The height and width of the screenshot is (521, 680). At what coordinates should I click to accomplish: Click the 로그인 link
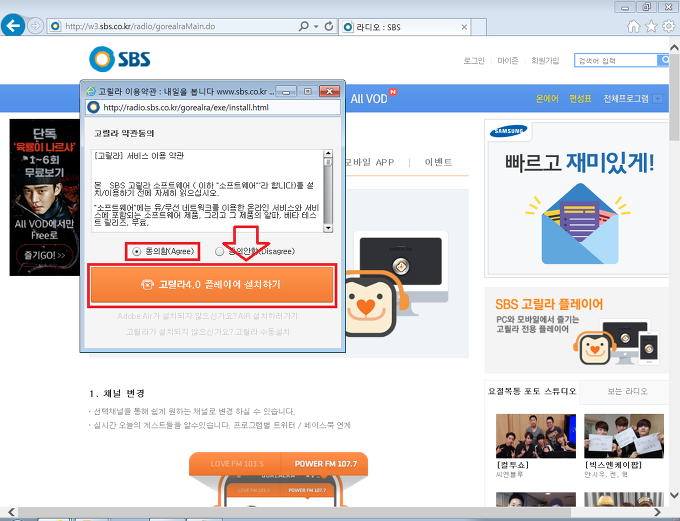click(474, 61)
